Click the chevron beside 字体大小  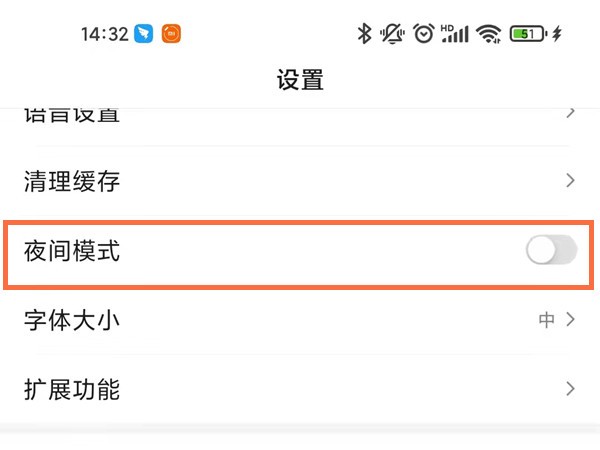click(x=571, y=320)
